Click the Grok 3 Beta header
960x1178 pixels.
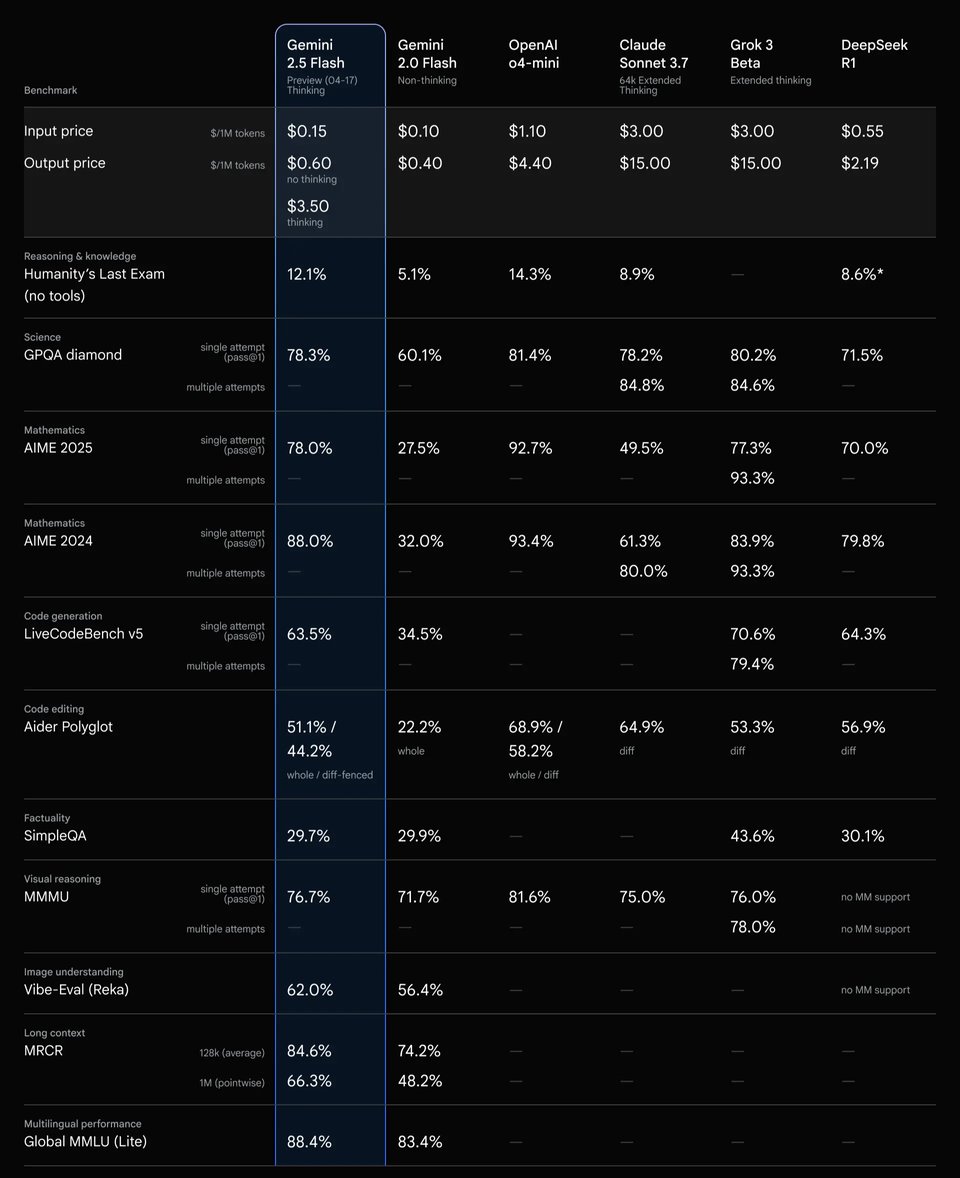click(752, 53)
